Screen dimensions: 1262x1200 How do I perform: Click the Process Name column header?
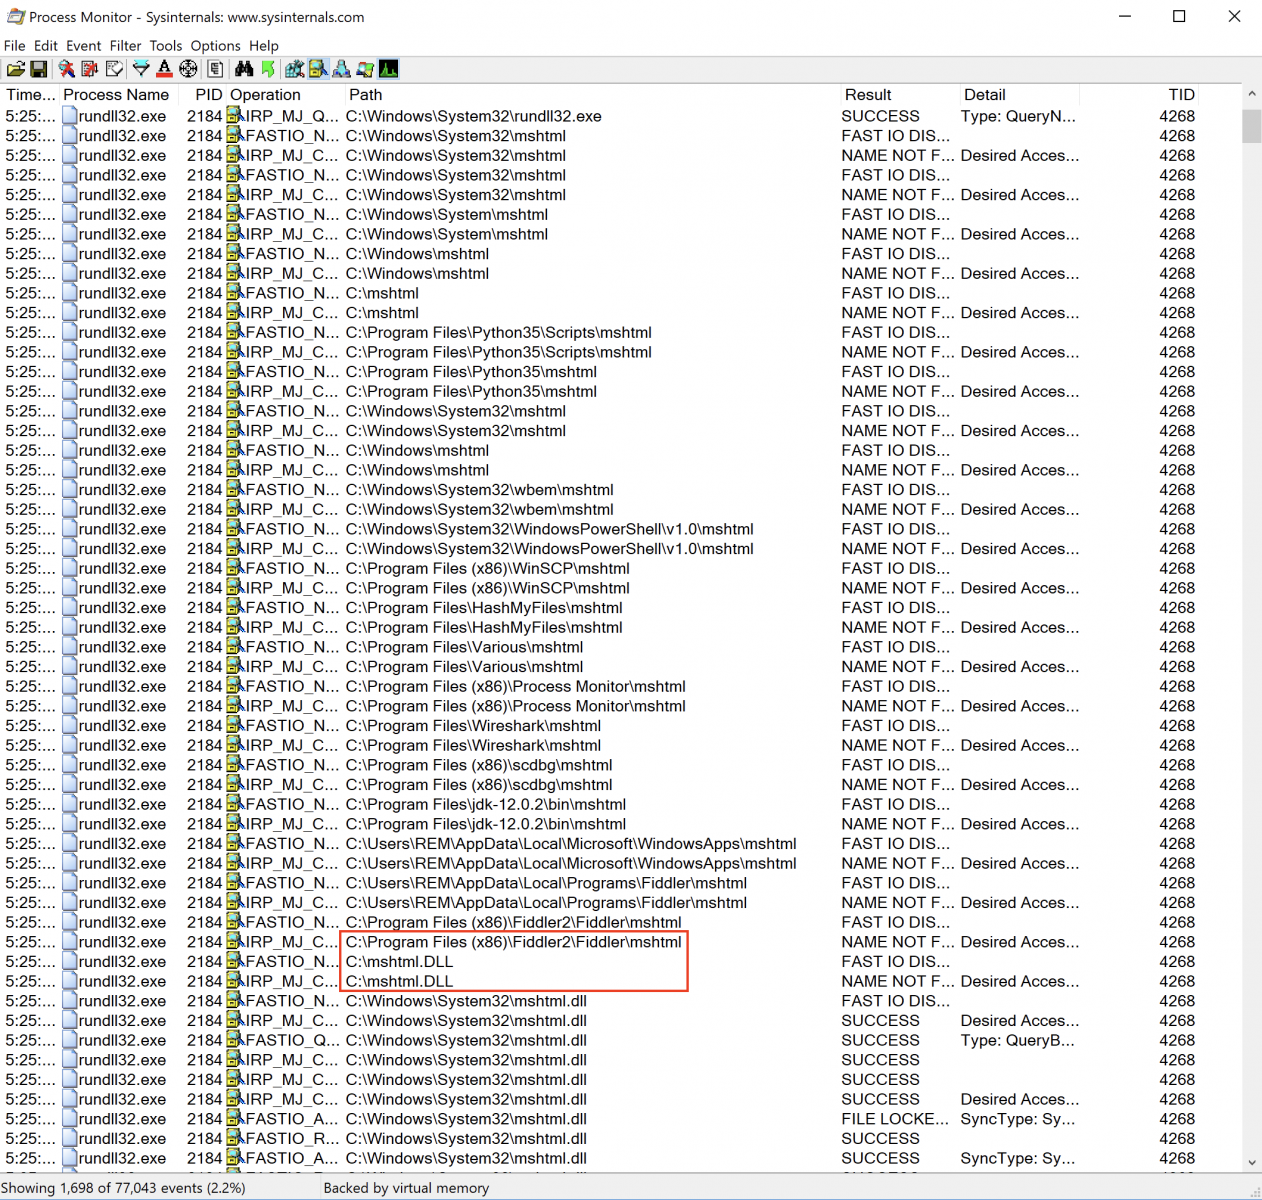116,95
